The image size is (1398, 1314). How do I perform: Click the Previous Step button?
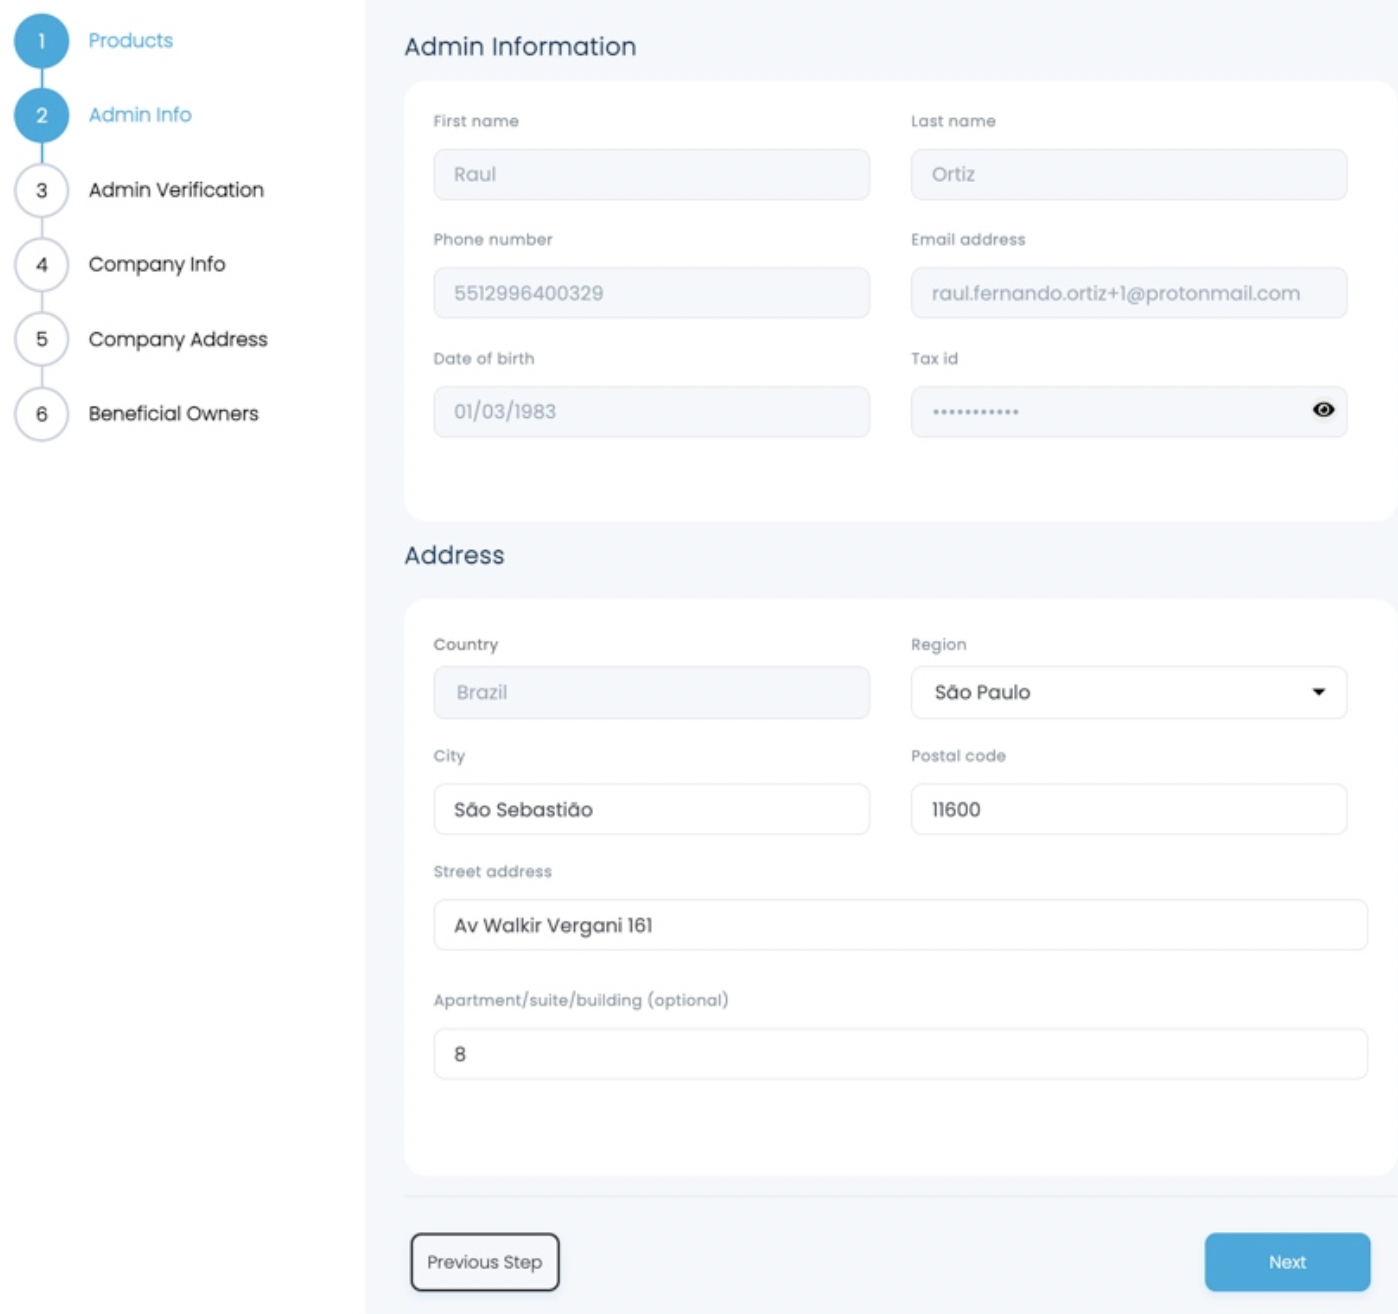coord(484,1262)
